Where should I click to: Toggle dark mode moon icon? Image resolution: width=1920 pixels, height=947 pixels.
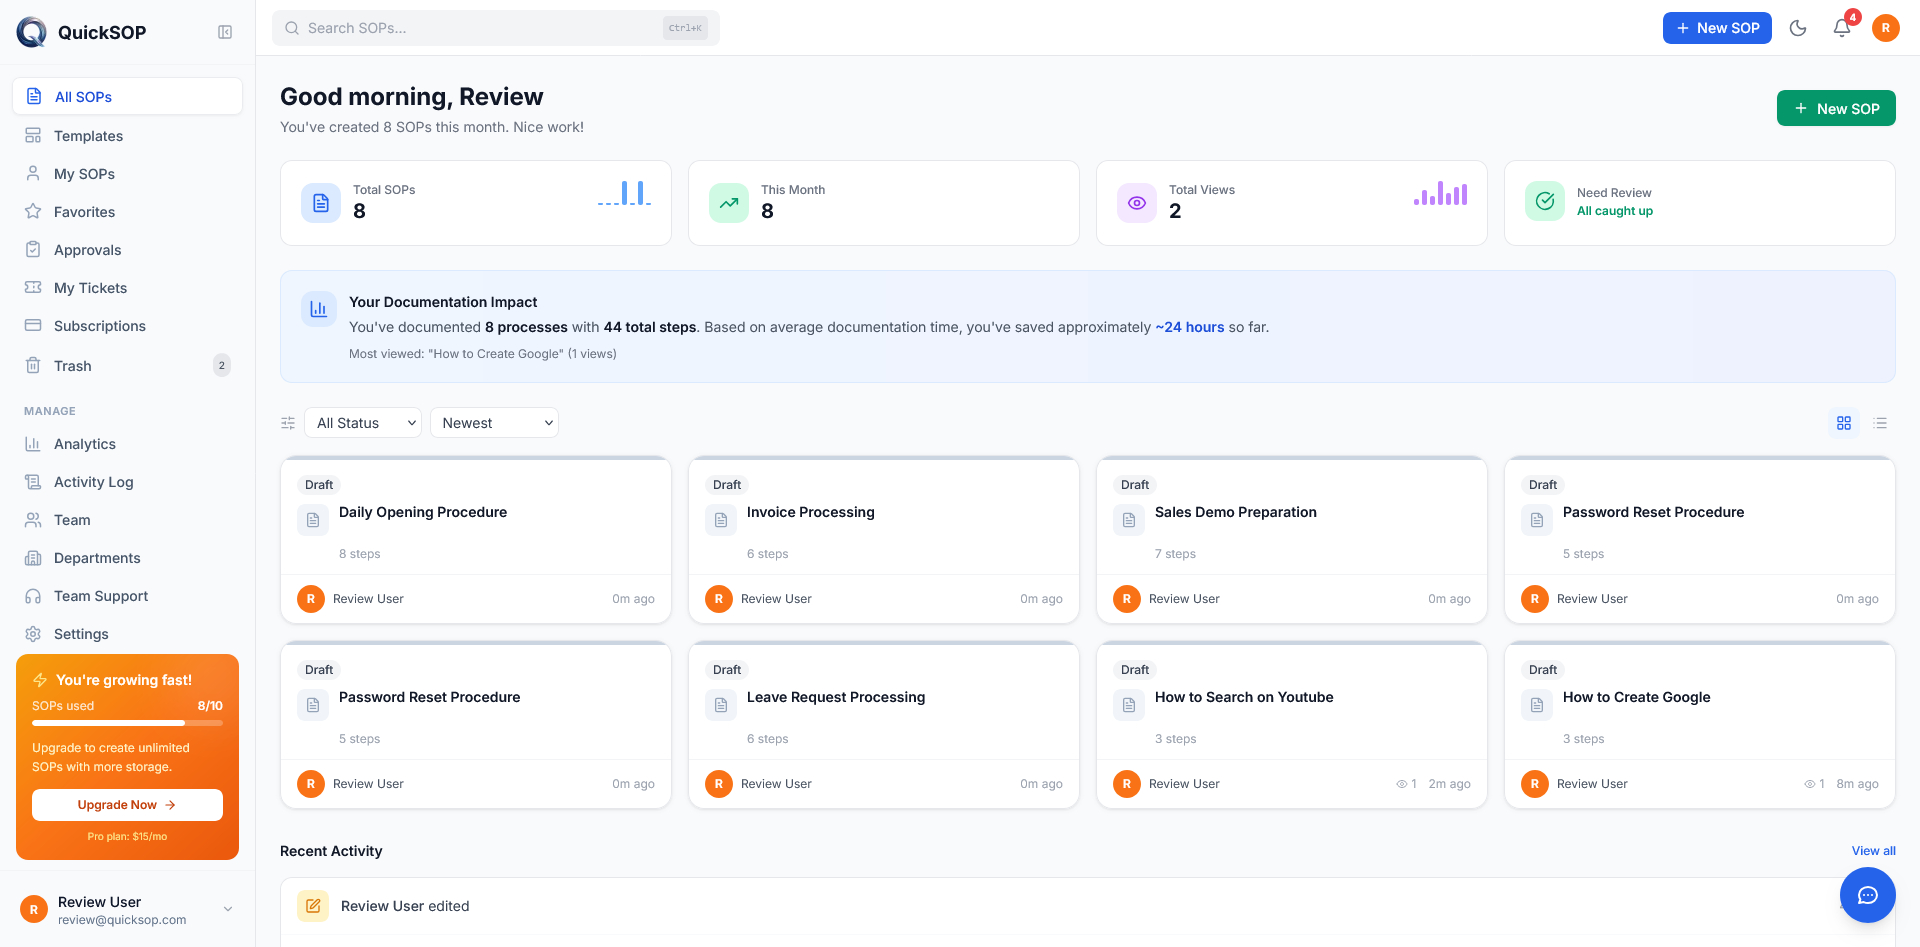1798,28
